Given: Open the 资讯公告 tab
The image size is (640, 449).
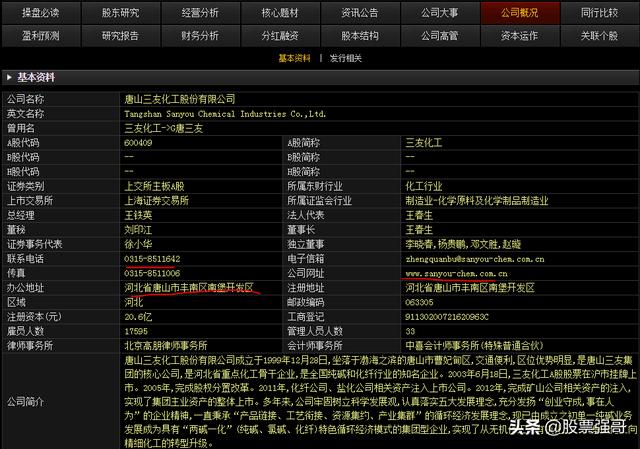Looking at the screenshot, I should 360,13.
